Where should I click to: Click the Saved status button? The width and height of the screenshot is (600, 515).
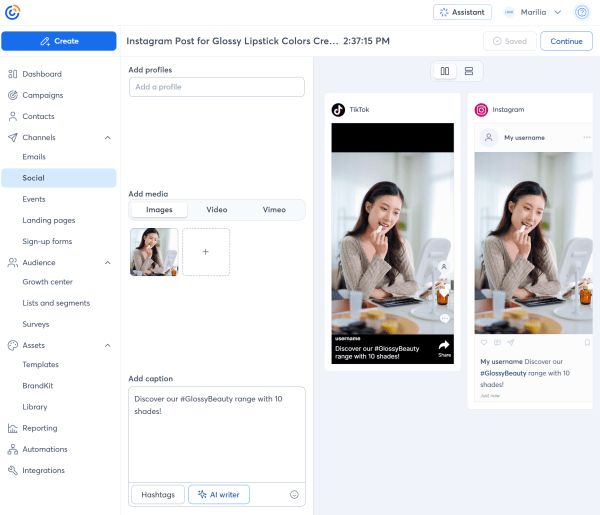(x=510, y=41)
